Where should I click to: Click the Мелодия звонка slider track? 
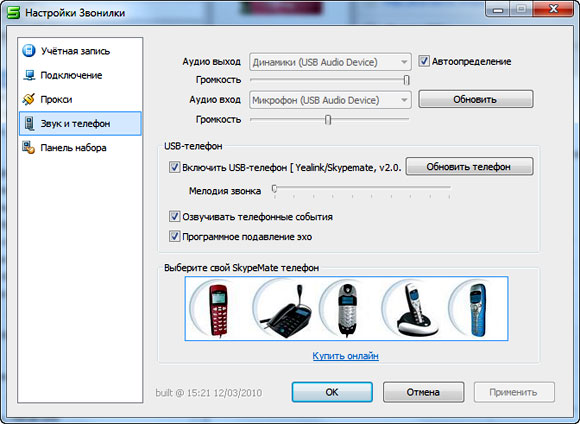click(x=362, y=188)
